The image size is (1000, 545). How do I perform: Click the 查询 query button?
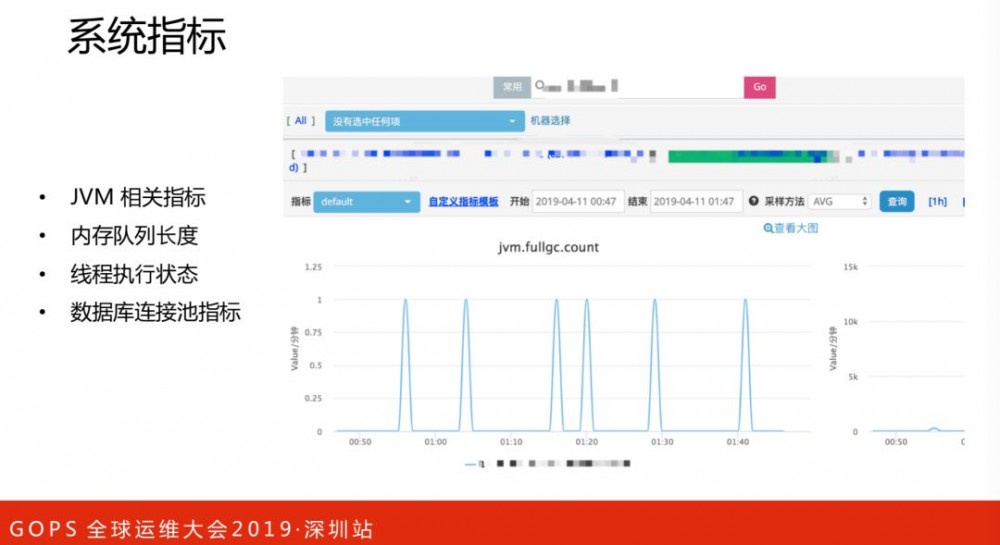(897, 201)
